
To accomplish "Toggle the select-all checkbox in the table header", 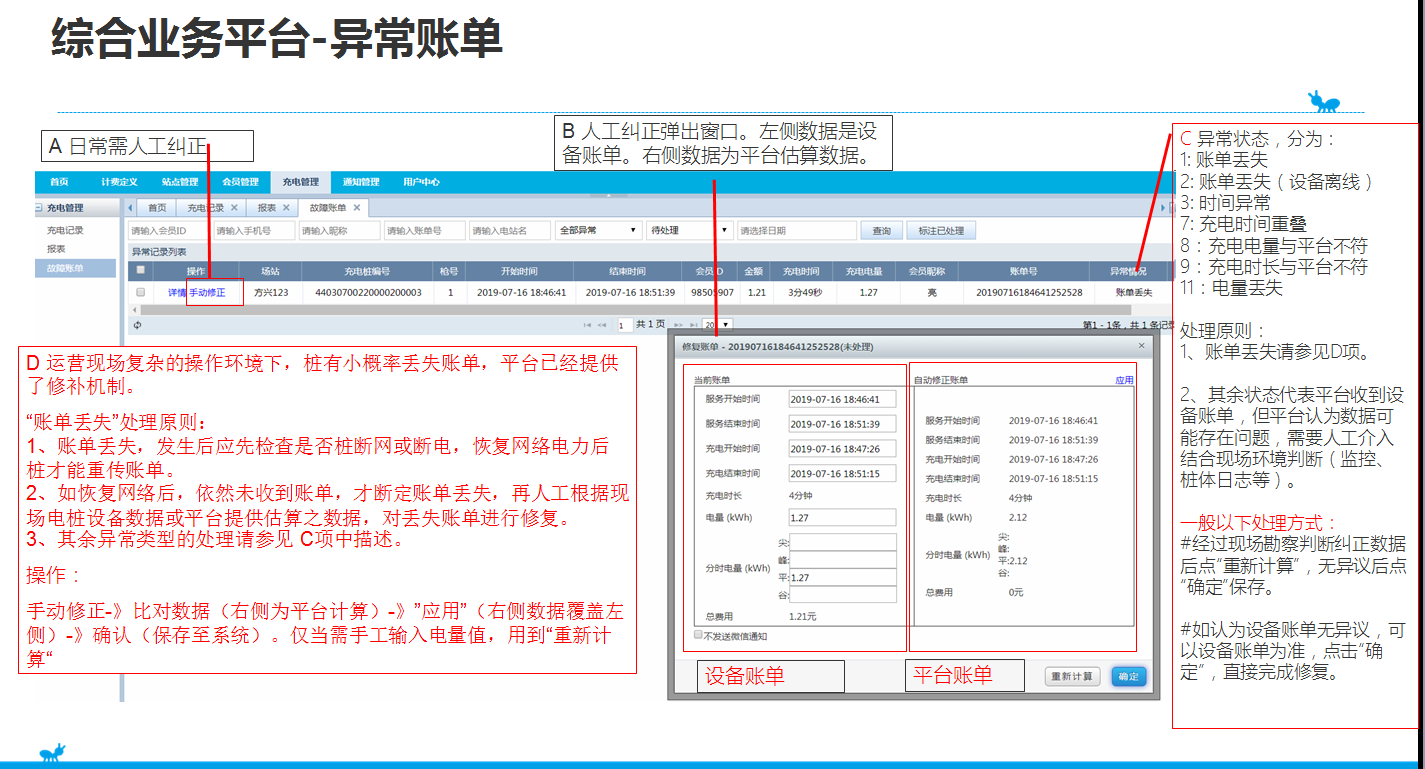I will pyautogui.click(x=141, y=270).
